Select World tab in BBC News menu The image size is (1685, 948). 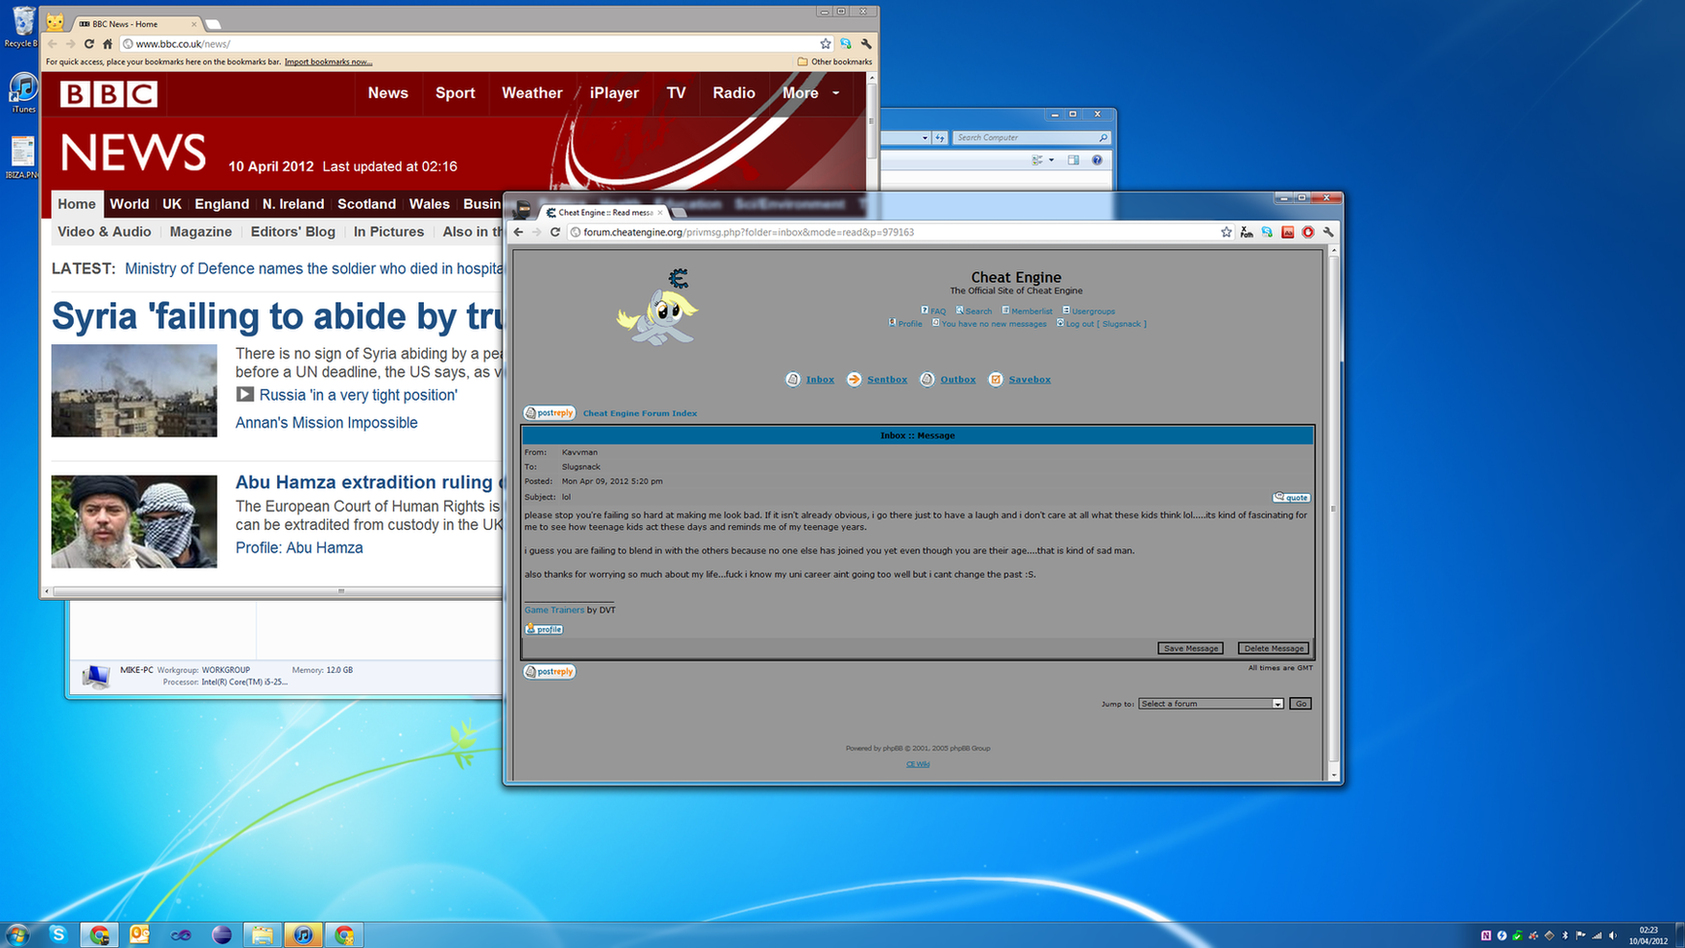[x=129, y=204]
